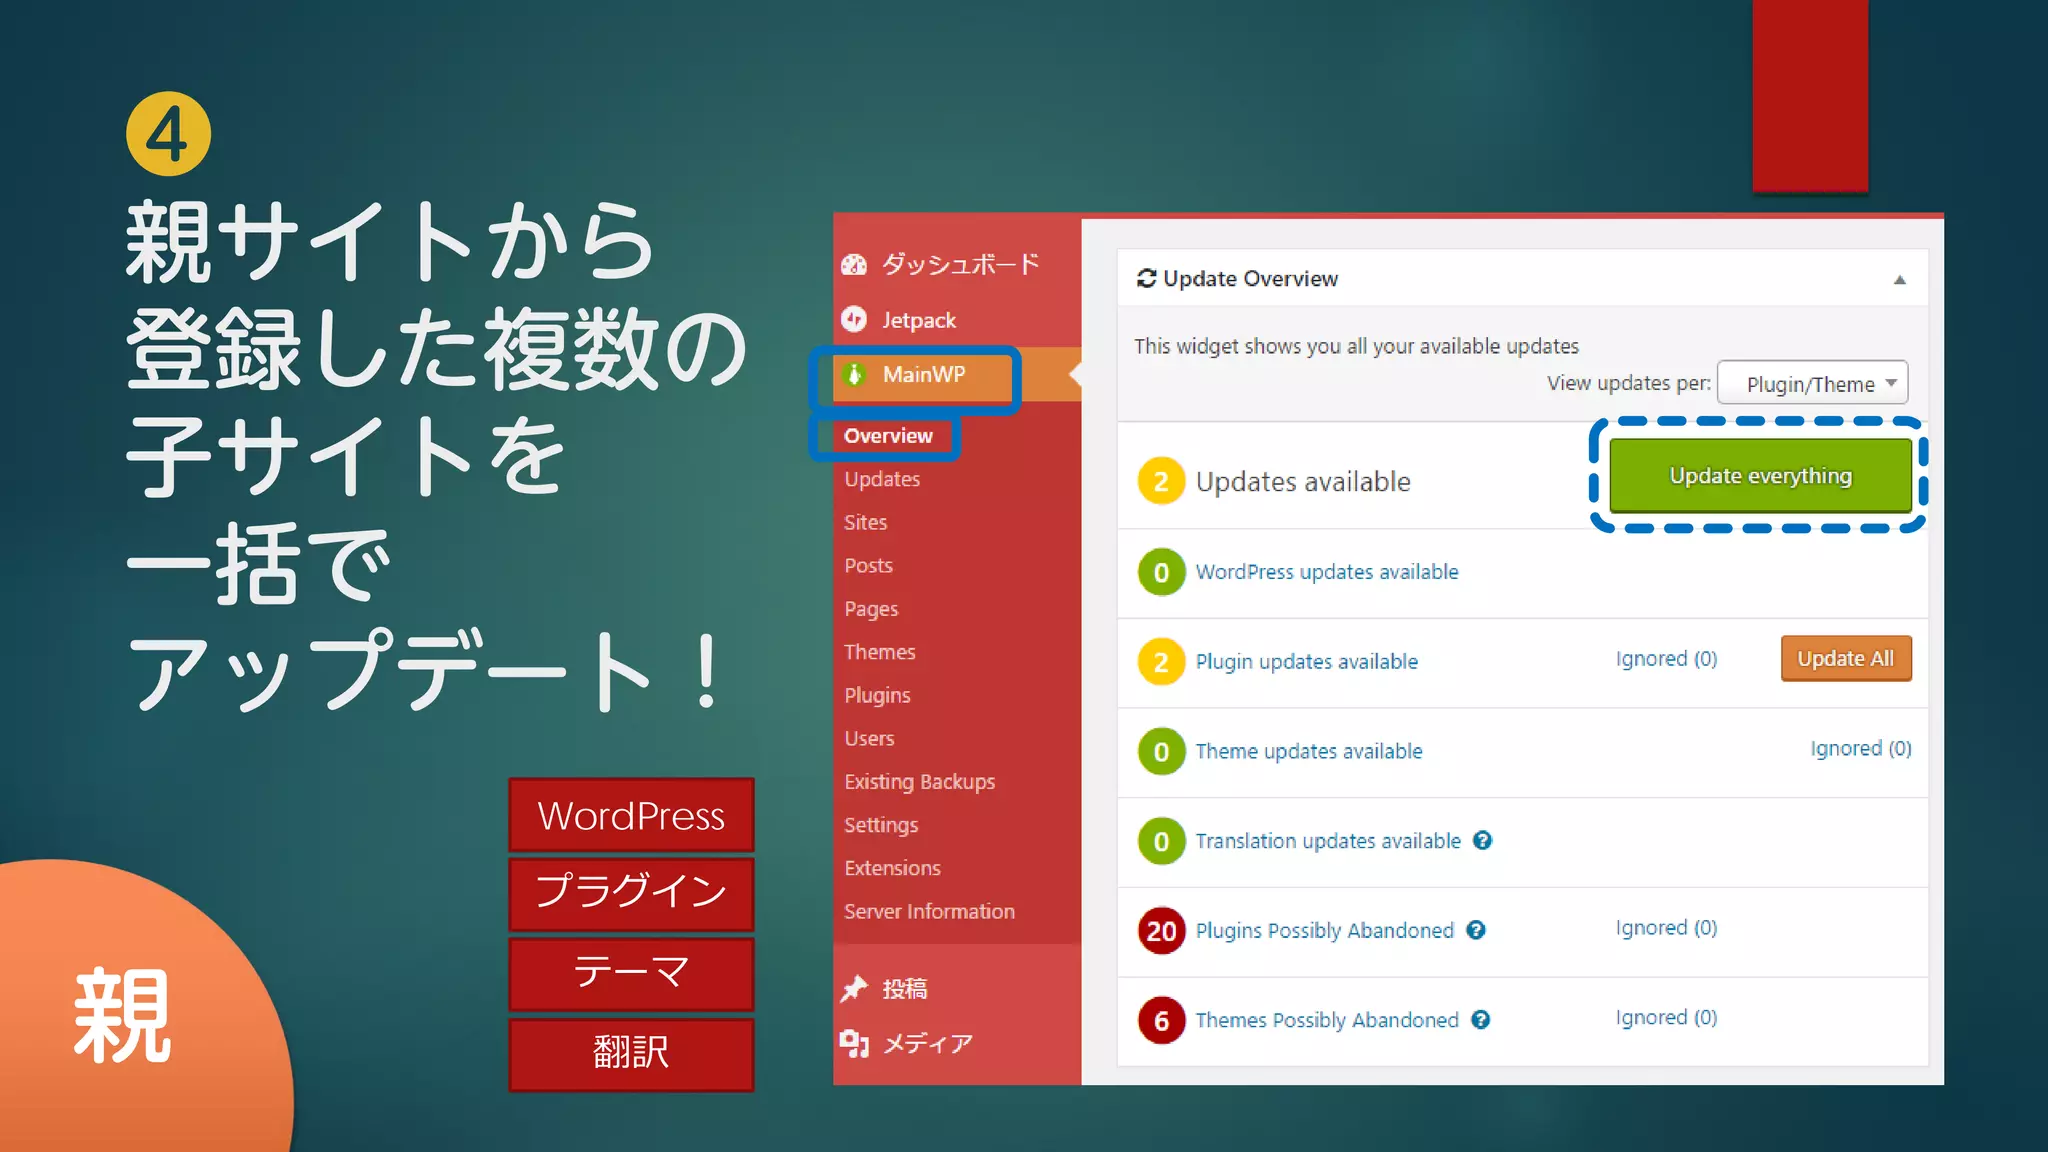Click Ignored (0) in Themes Possibly Abandoned row
This screenshot has width=2048, height=1152.
pos(1666,1018)
